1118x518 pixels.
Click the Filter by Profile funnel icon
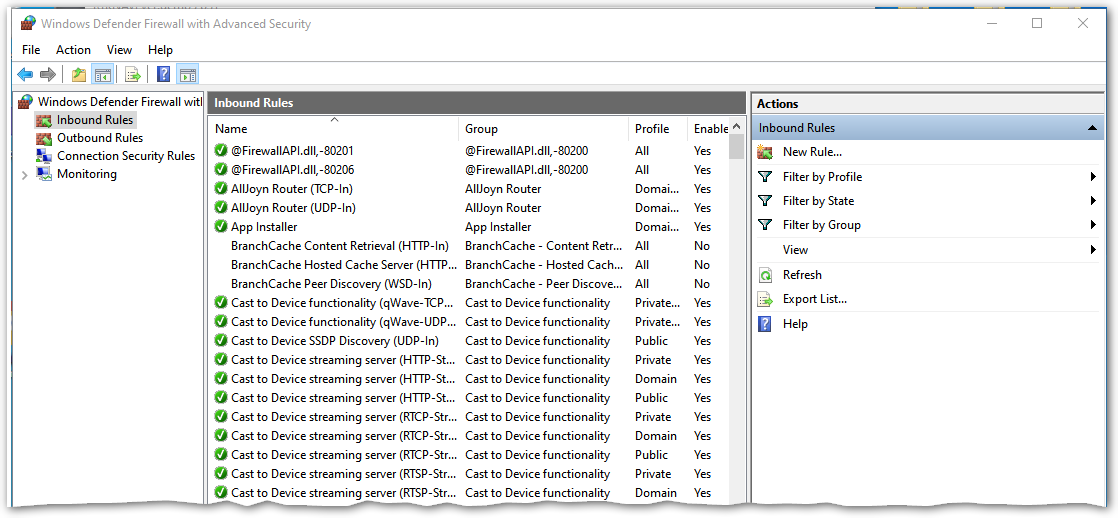765,177
